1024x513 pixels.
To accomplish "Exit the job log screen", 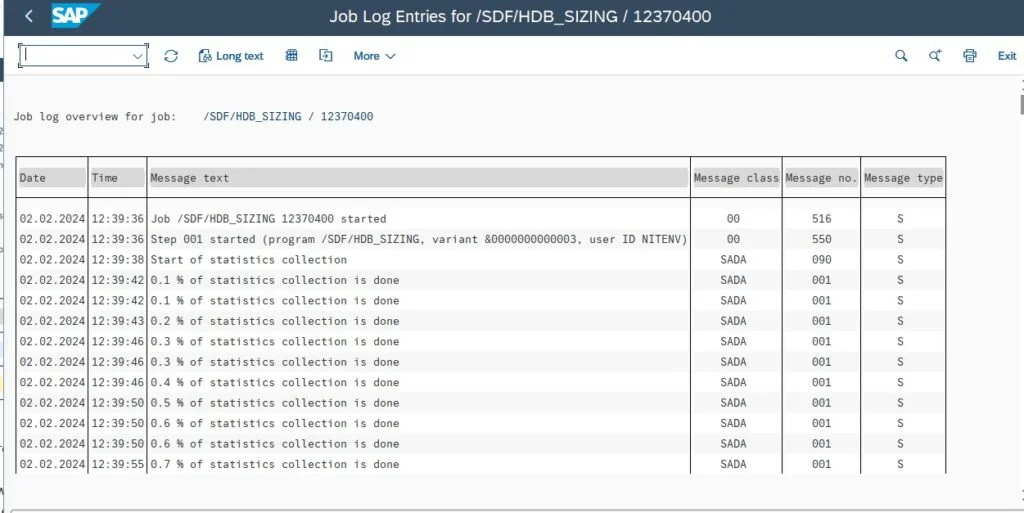I will (1007, 56).
